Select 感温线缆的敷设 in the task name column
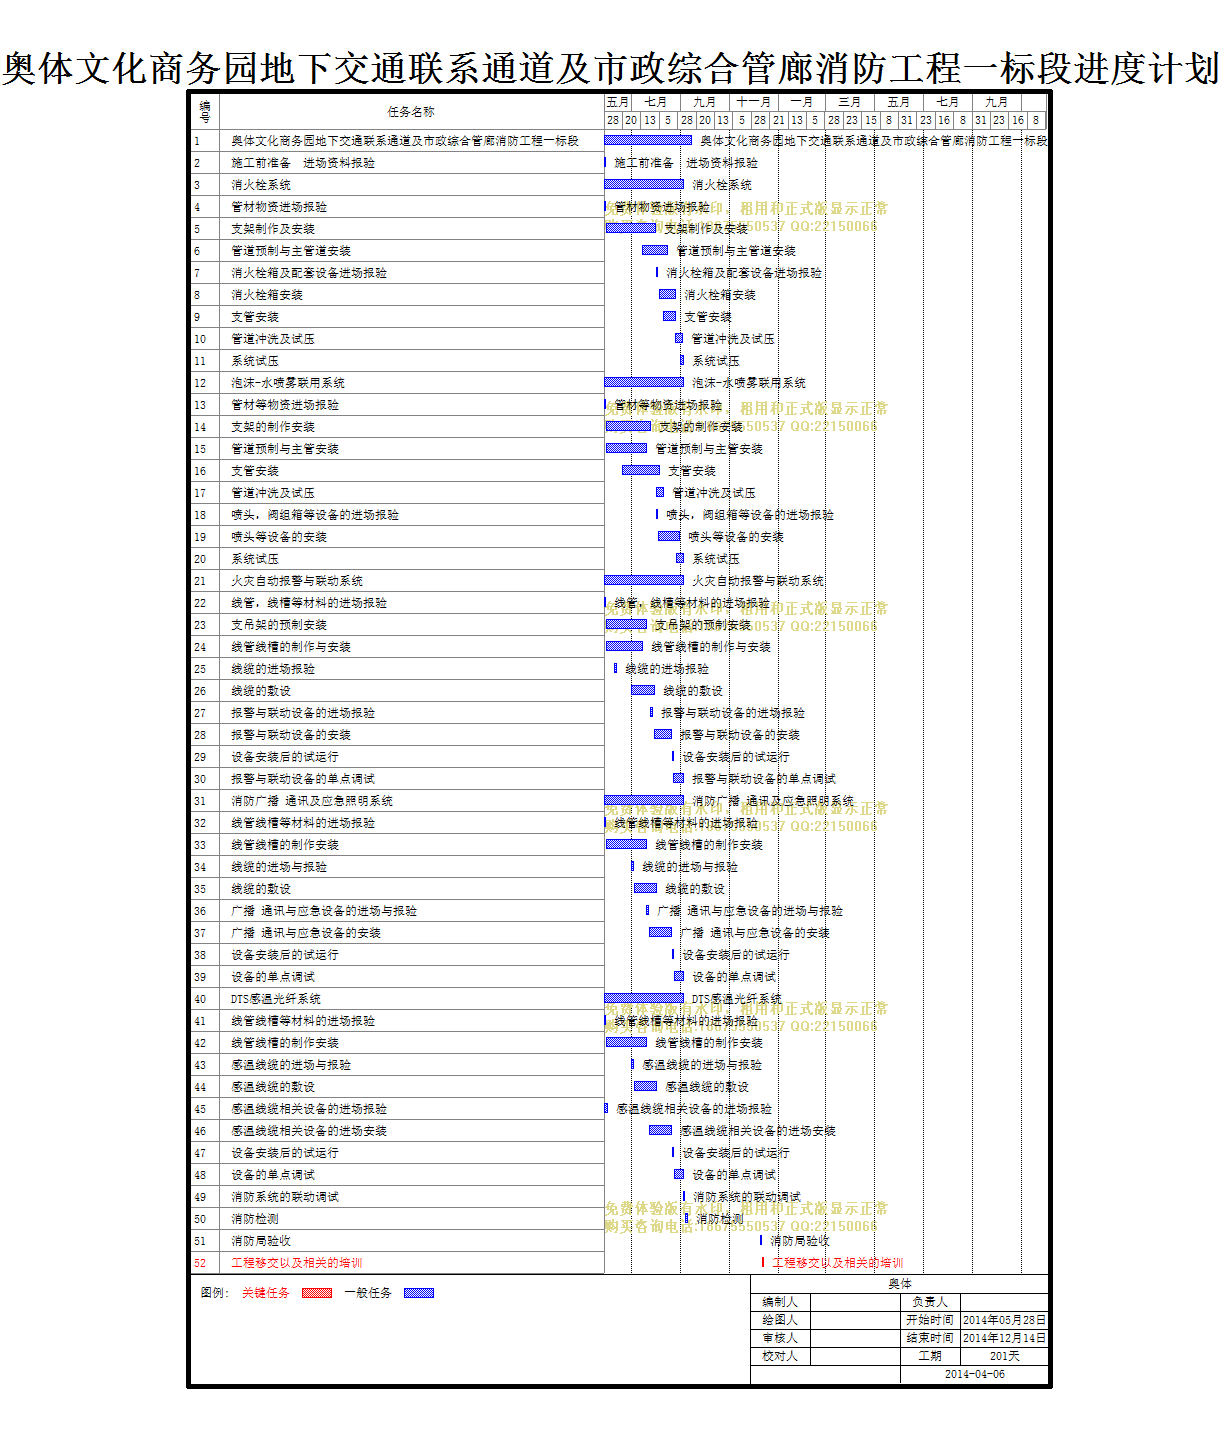Image resolution: width=1220 pixels, height=1435 pixels. (x=273, y=1087)
